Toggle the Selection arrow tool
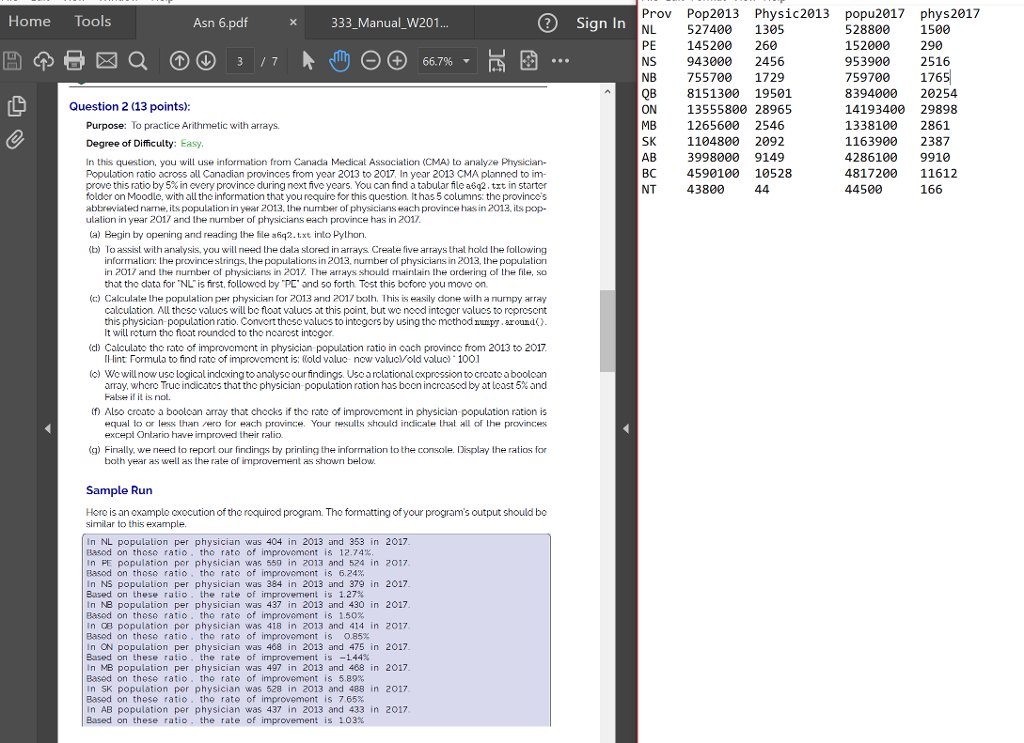The height and width of the screenshot is (743, 1024). [x=308, y=61]
